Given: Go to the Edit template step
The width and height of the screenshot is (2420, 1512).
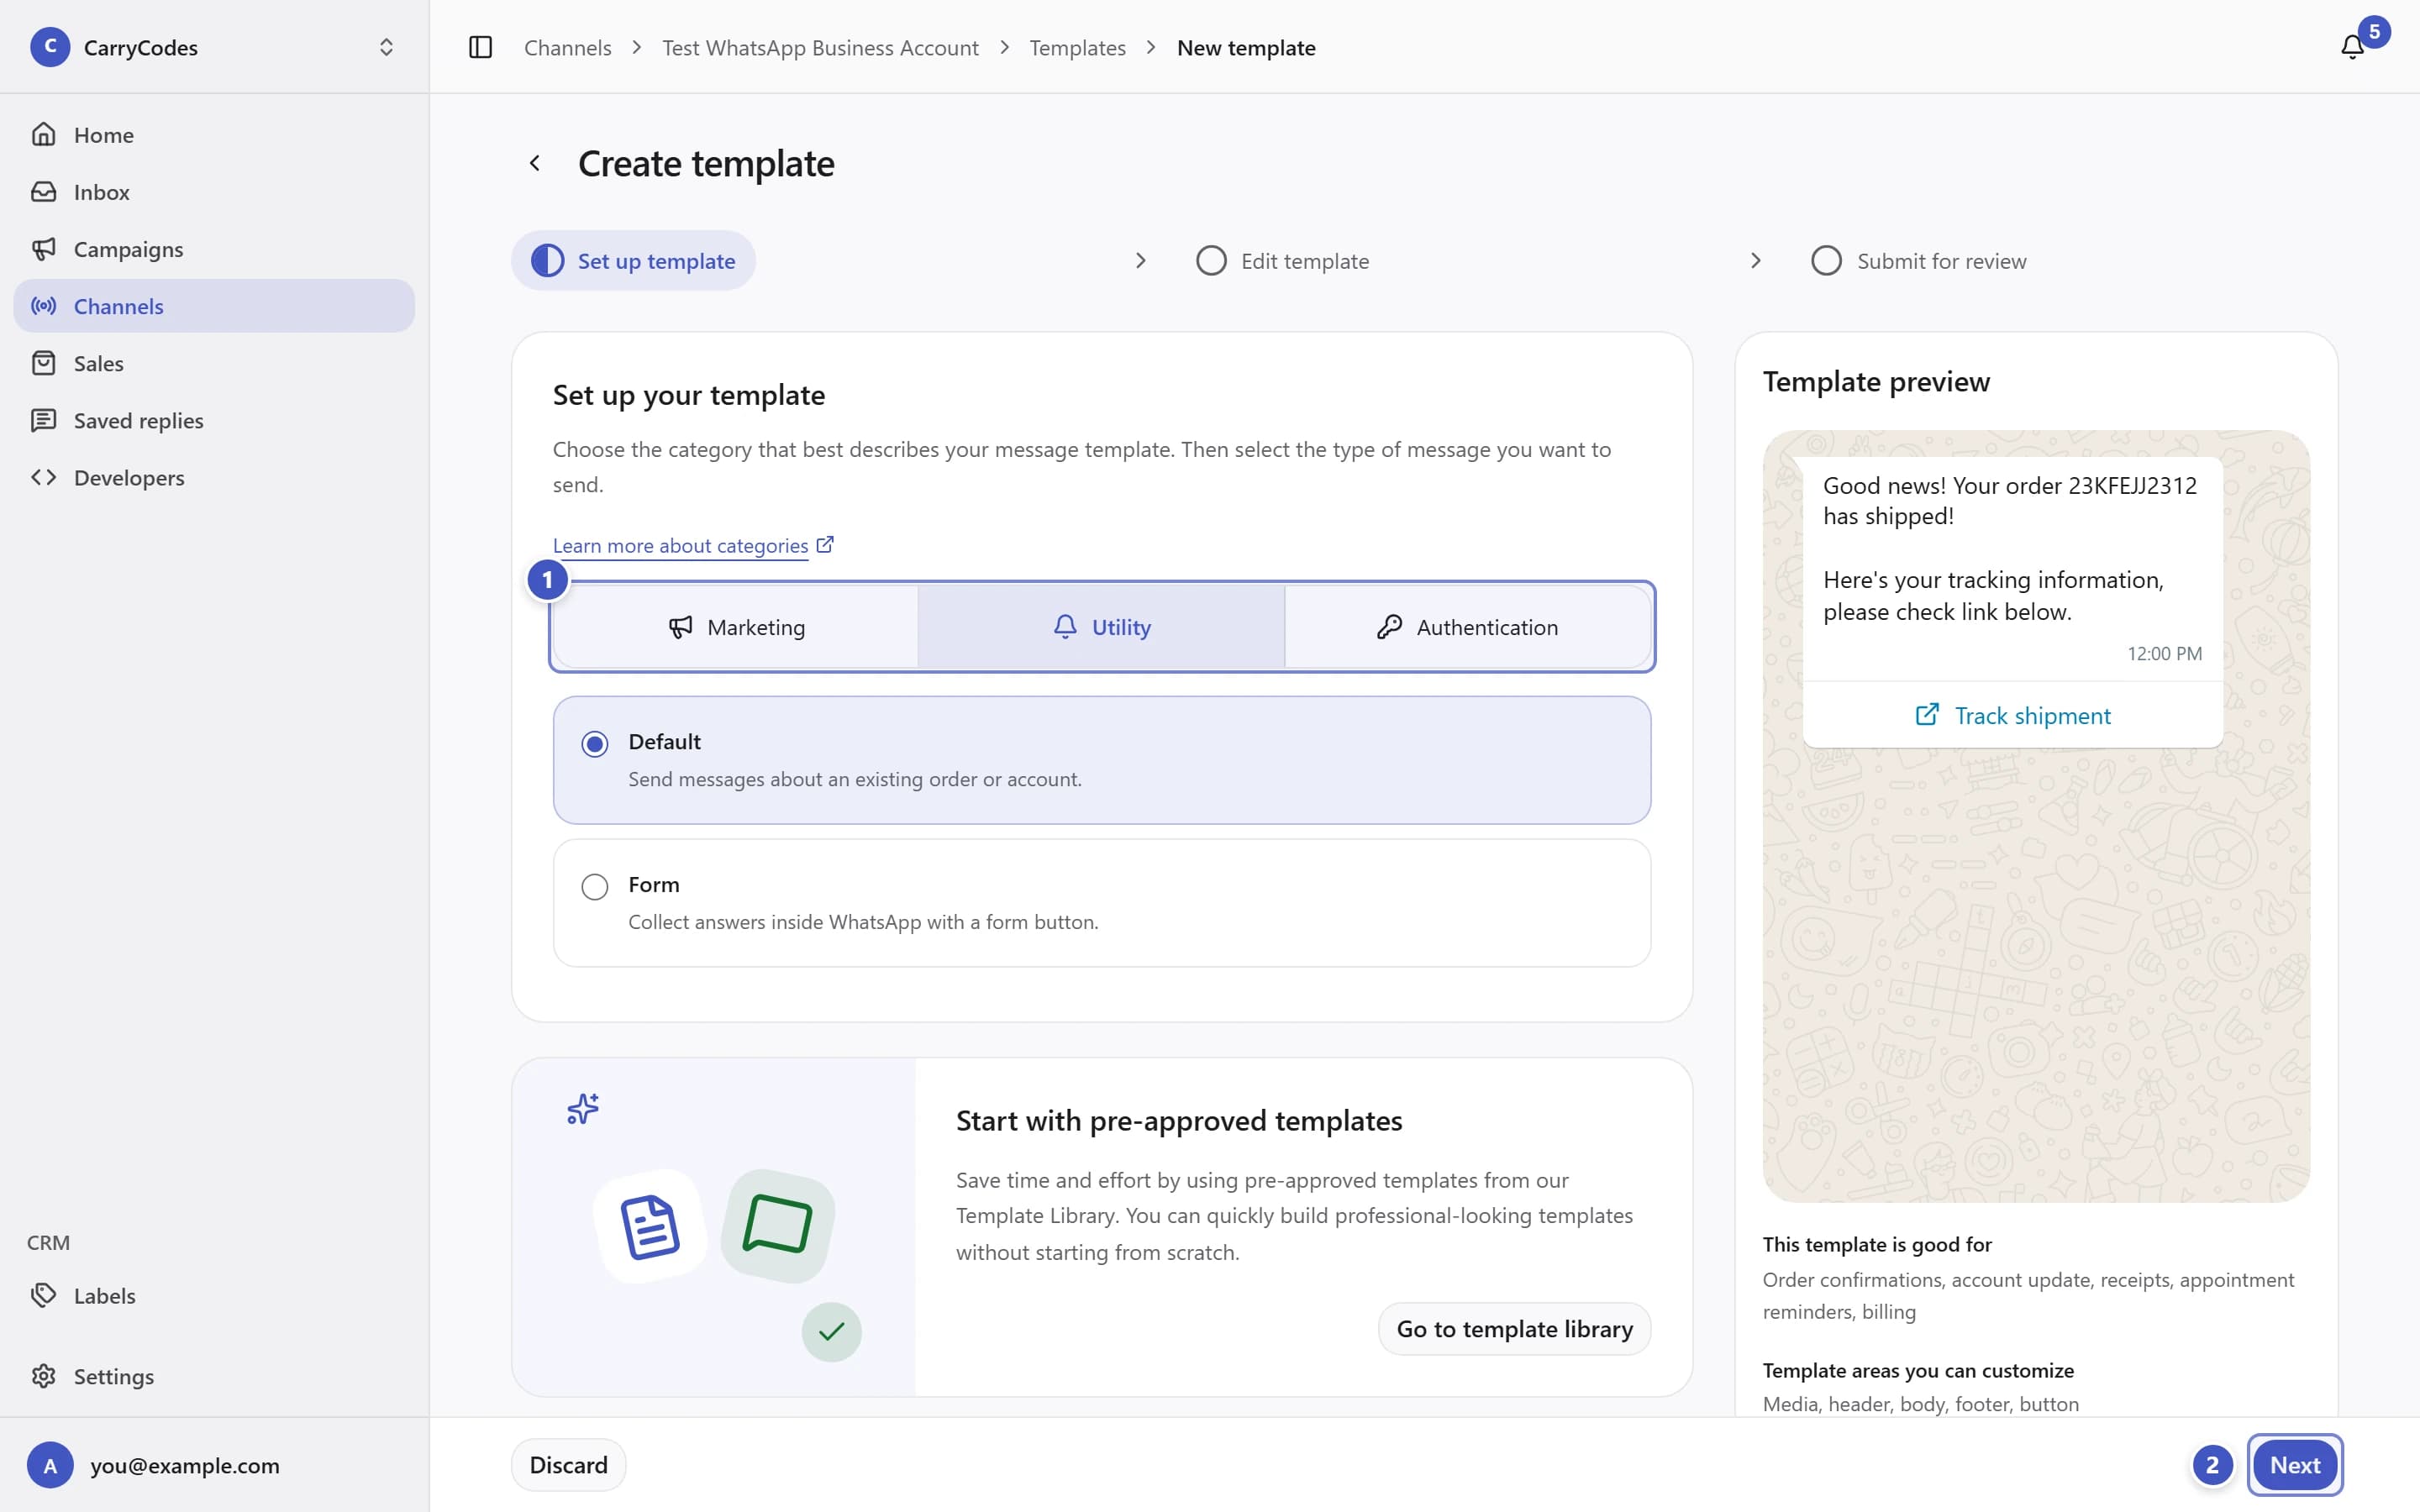Looking at the screenshot, I should pos(1282,261).
